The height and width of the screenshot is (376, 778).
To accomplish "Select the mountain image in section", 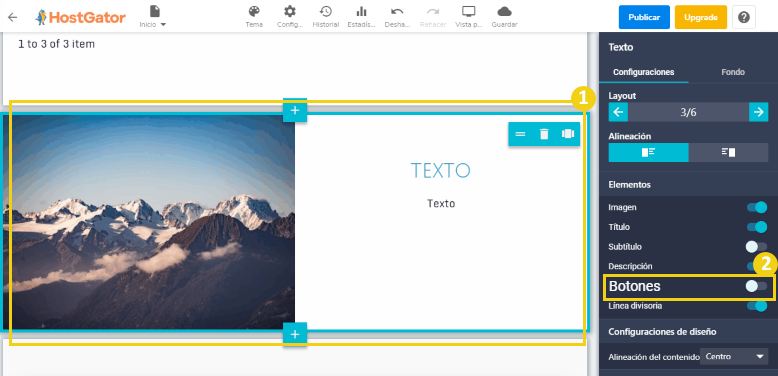I will point(149,222).
